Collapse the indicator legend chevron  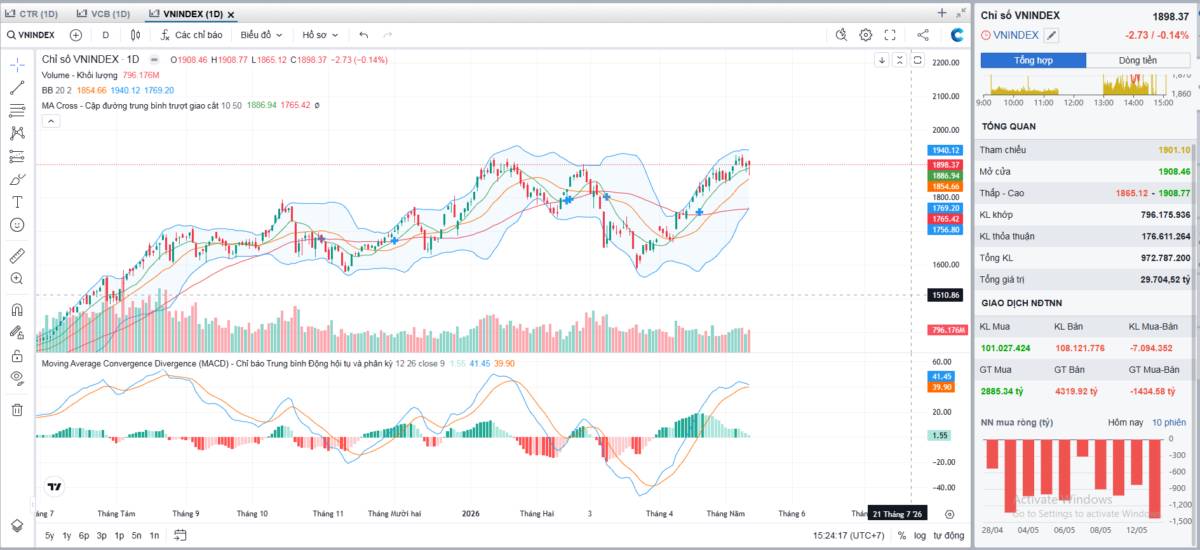pyautogui.click(x=50, y=121)
